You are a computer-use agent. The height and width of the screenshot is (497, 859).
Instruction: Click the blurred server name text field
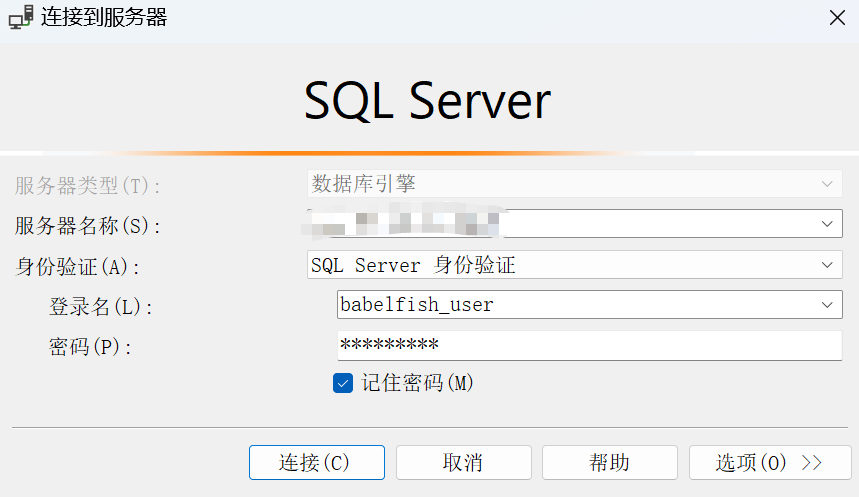560,223
